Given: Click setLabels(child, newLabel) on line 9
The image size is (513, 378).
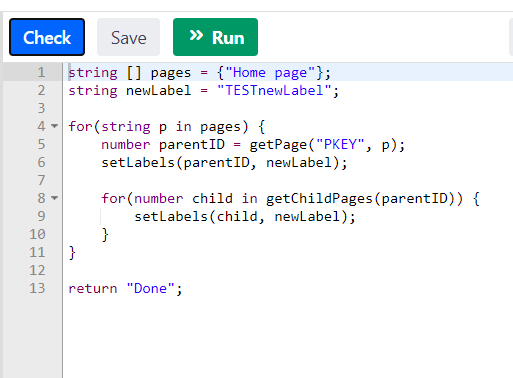Looking at the screenshot, I should [245, 217].
